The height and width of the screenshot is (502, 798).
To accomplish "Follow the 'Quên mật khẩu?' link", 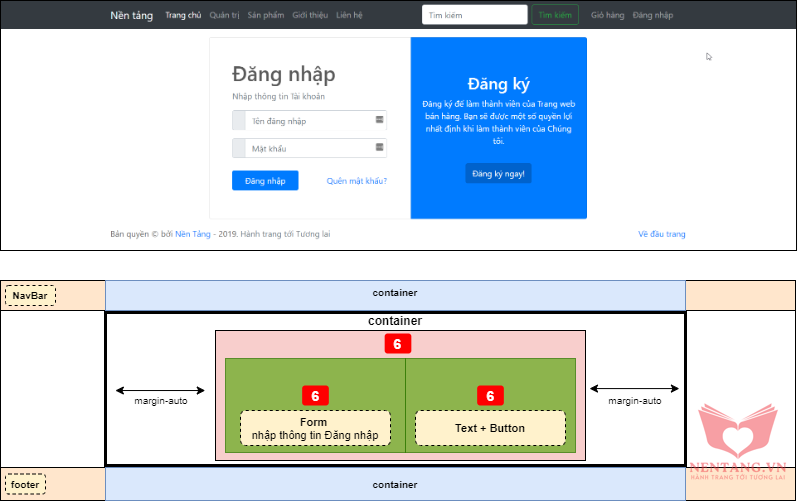I will click(x=356, y=181).
